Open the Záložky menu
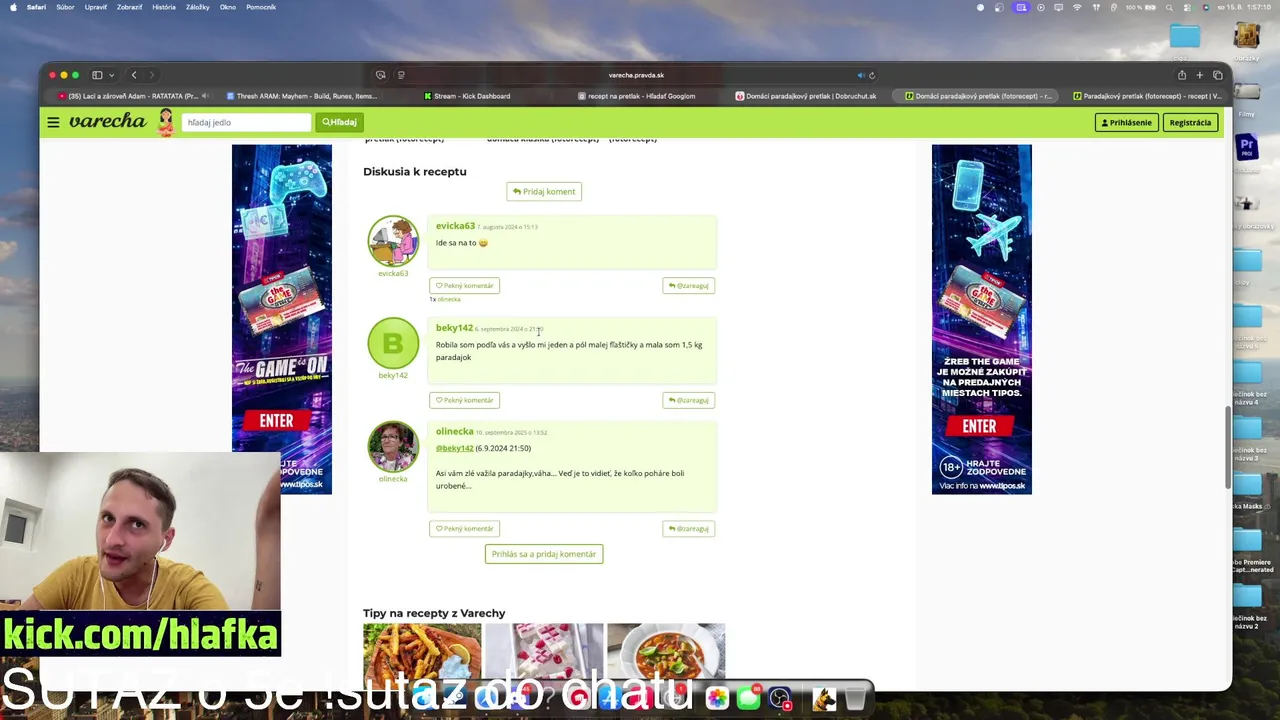This screenshot has width=1280, height=720. tap(197, 7)
